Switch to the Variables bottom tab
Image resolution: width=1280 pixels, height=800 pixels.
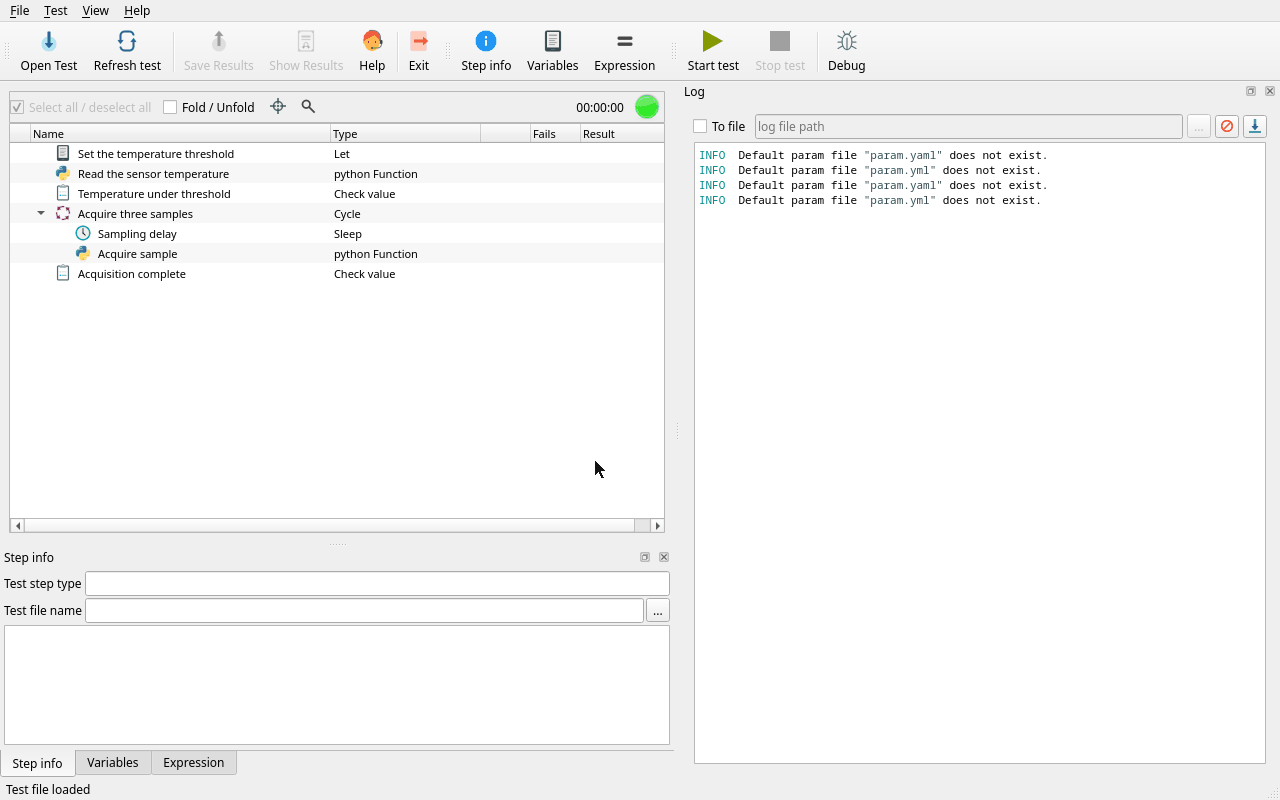pyautogui.click(x=113, y=762)
